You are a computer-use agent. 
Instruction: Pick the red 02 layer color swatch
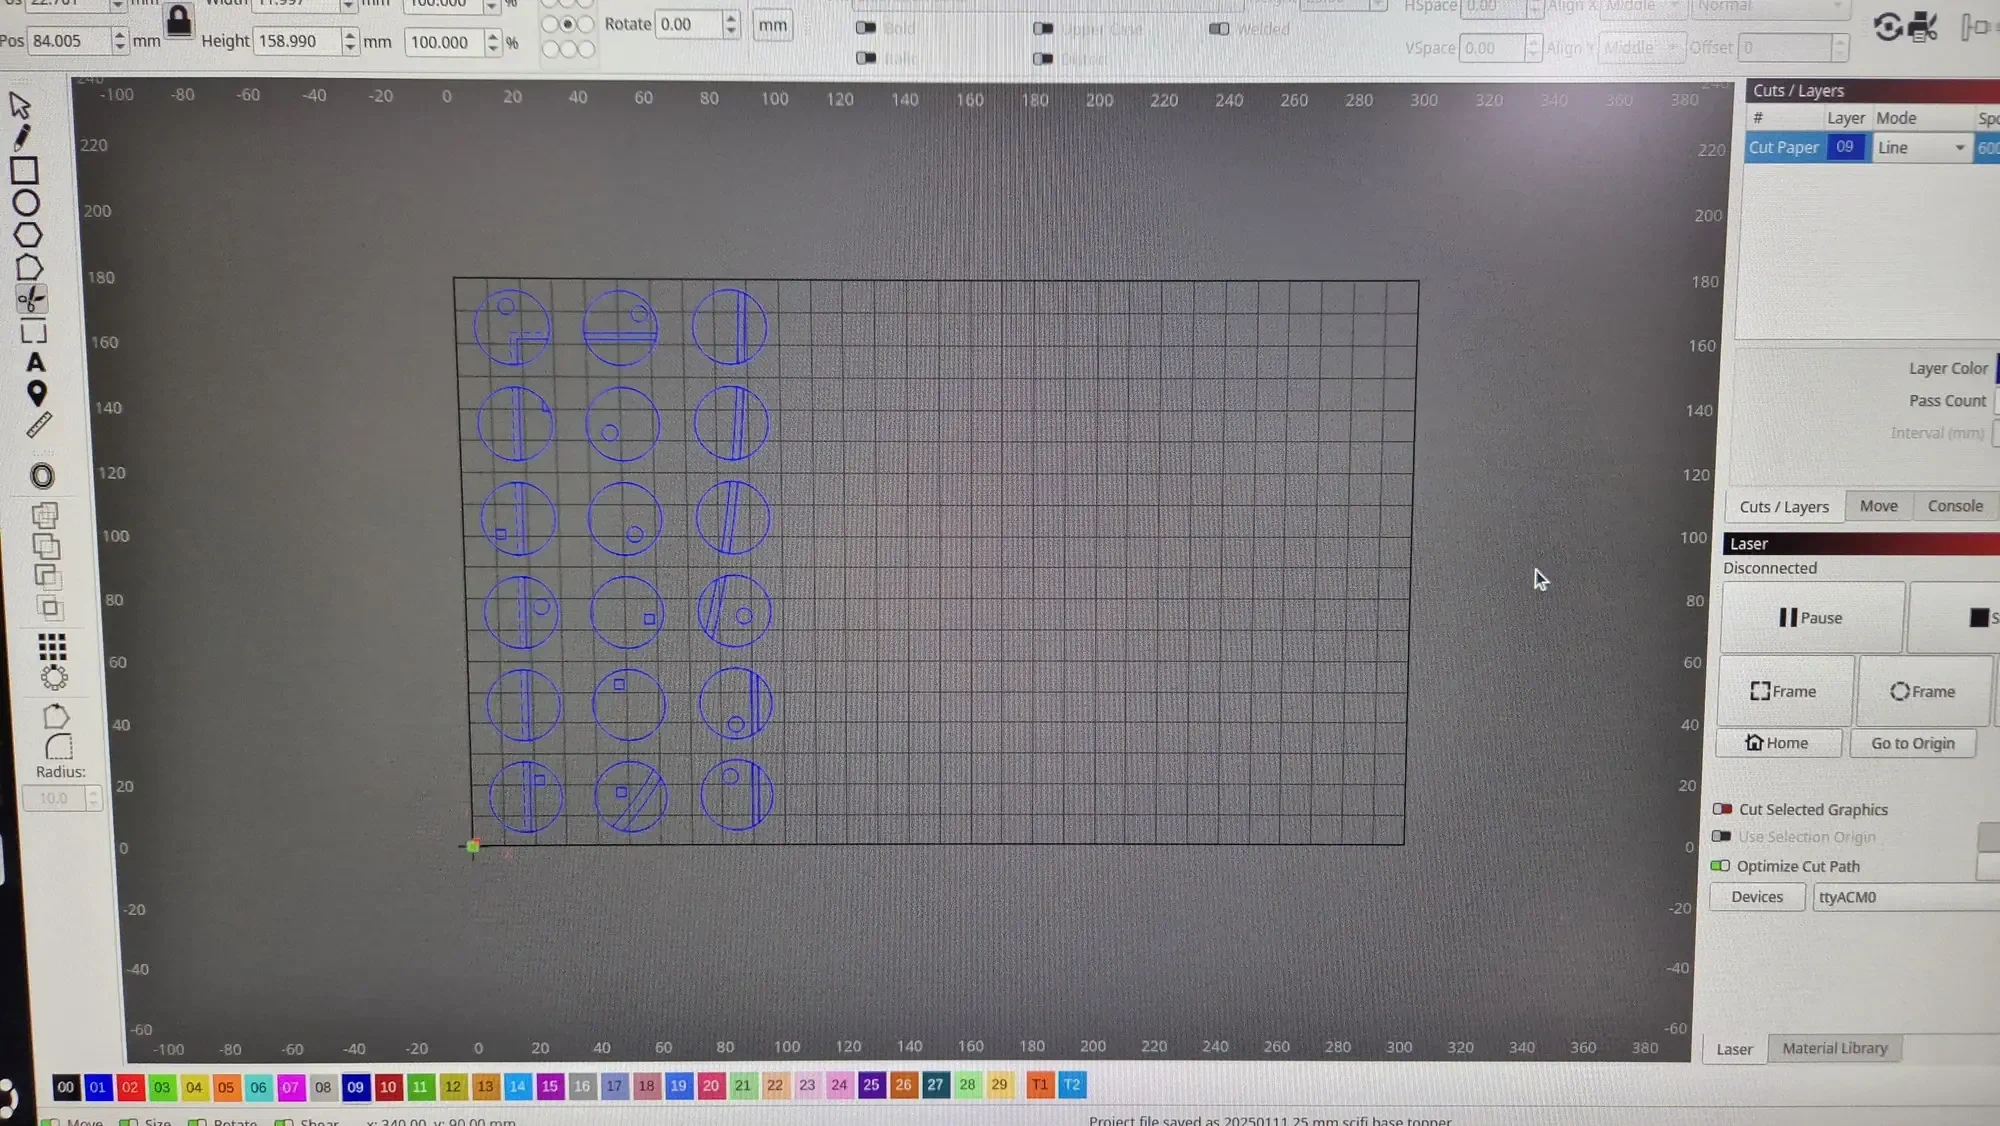(130, 1087)
